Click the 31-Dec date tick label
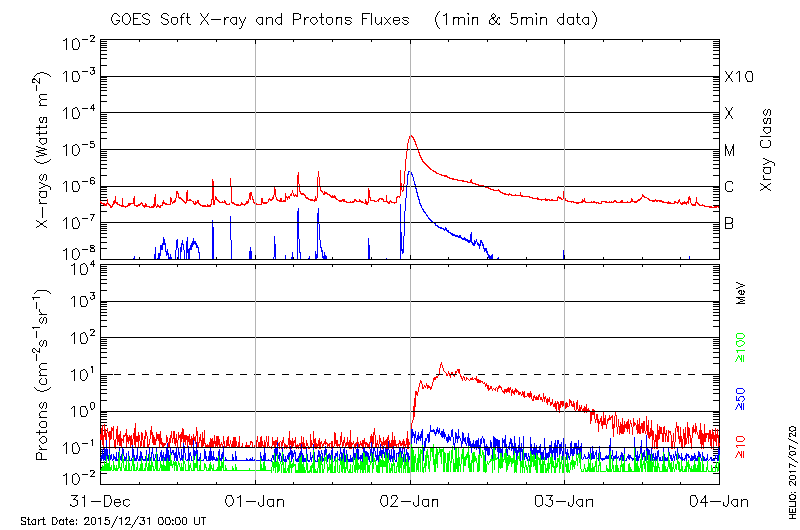 [101, 501]
